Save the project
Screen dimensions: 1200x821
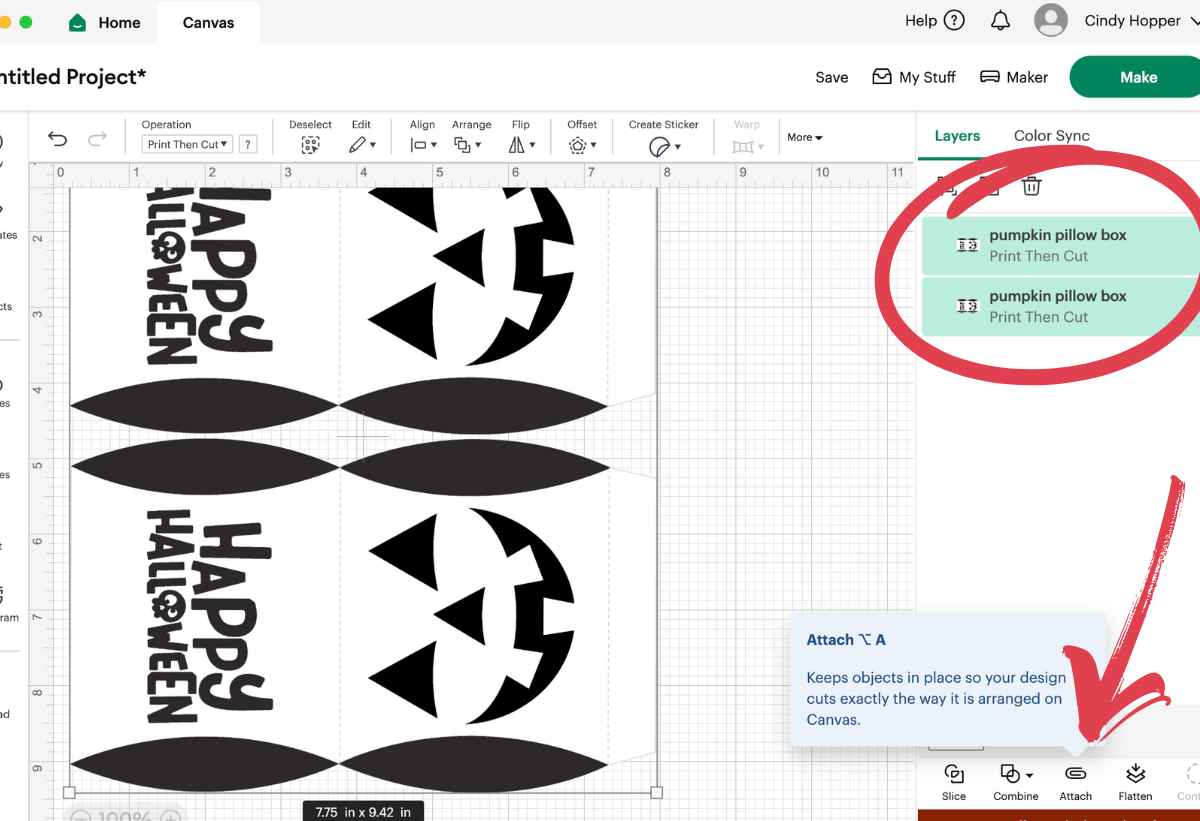coord(831,77)
